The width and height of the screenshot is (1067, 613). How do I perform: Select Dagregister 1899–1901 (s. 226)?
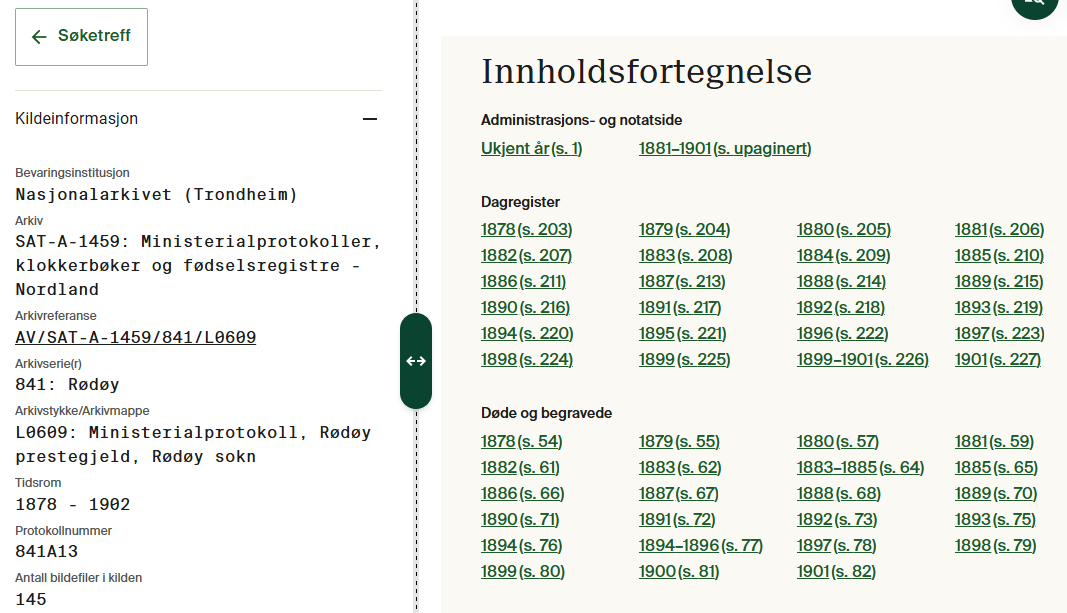click(x=862, y=360)
